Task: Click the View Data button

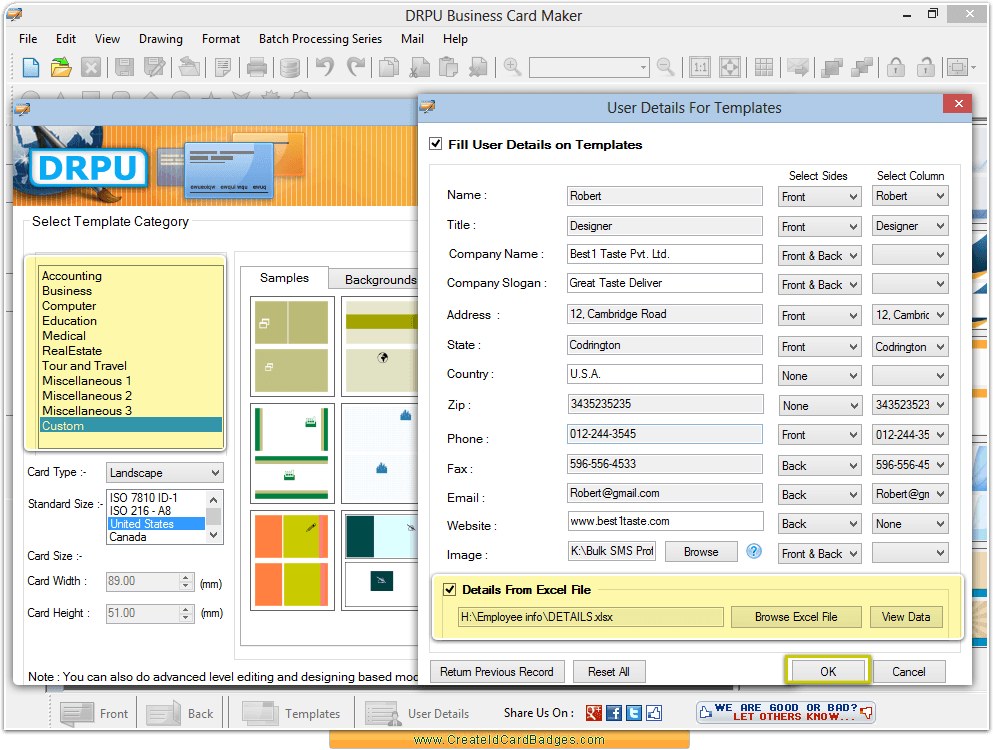Action: pos(906,616)
